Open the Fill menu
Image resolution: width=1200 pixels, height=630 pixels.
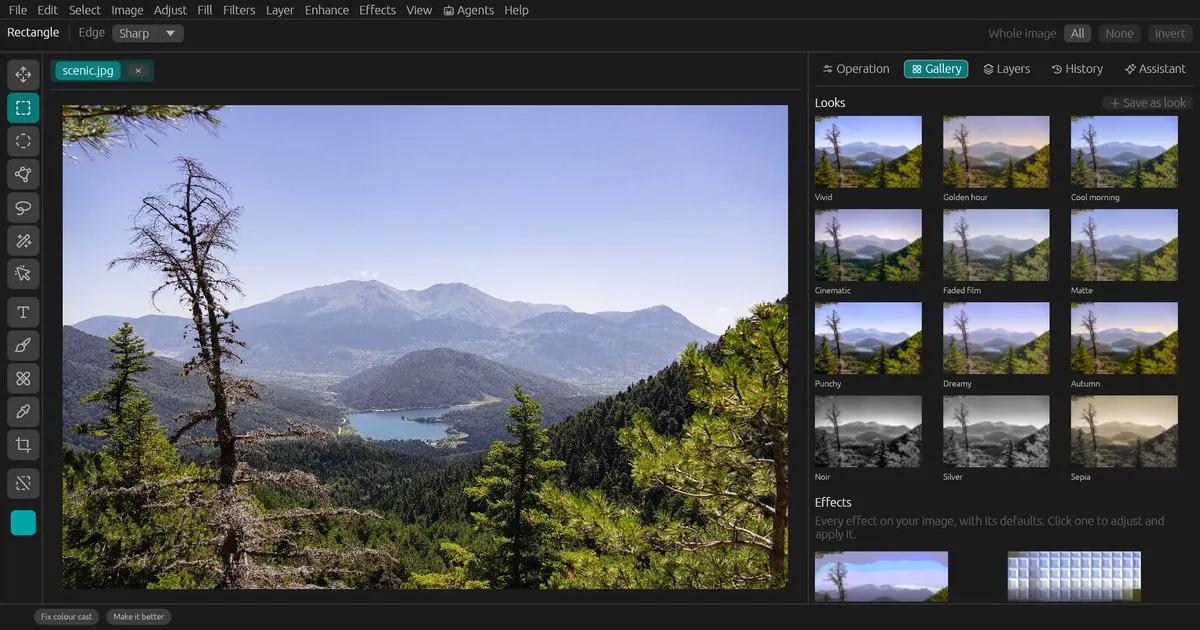tap(205, 10)
